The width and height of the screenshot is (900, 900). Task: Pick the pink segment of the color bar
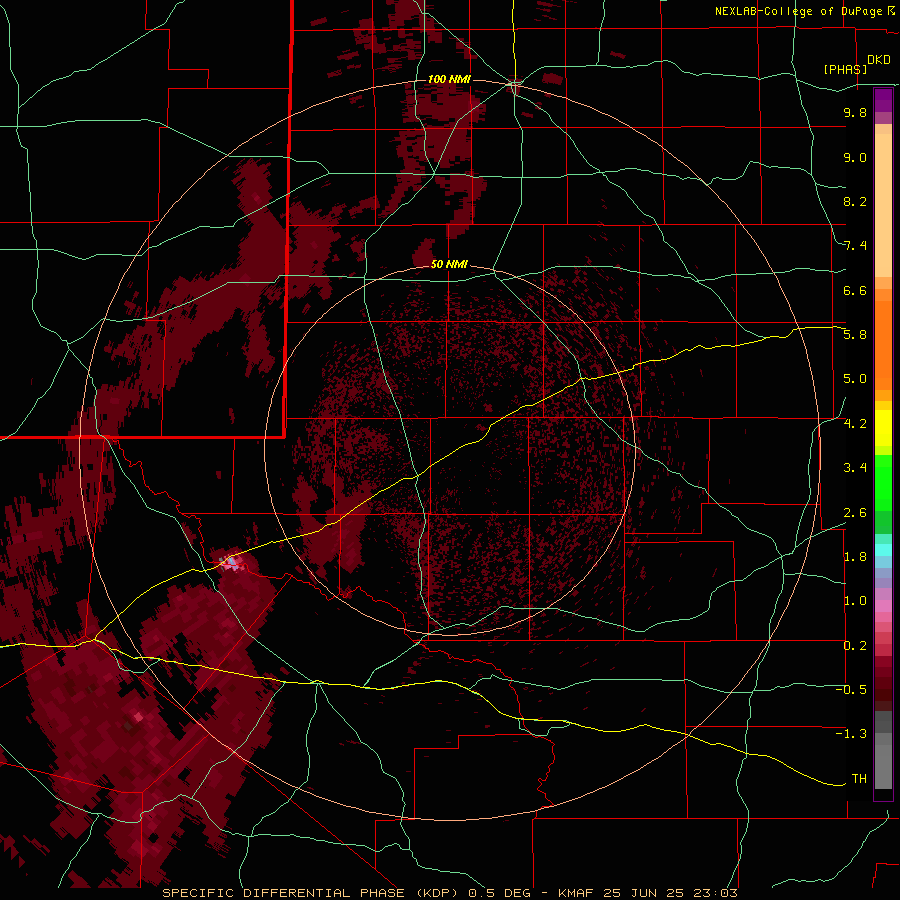pyautogui.click(x=883, y=606)
